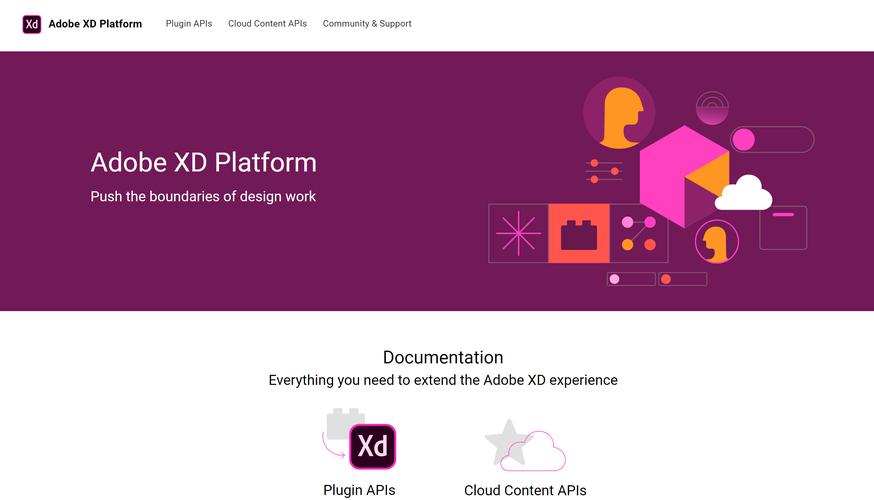Click the pink asterisk tile in hero art
Viewport: 874px width, 500px height.
[518, 233]
